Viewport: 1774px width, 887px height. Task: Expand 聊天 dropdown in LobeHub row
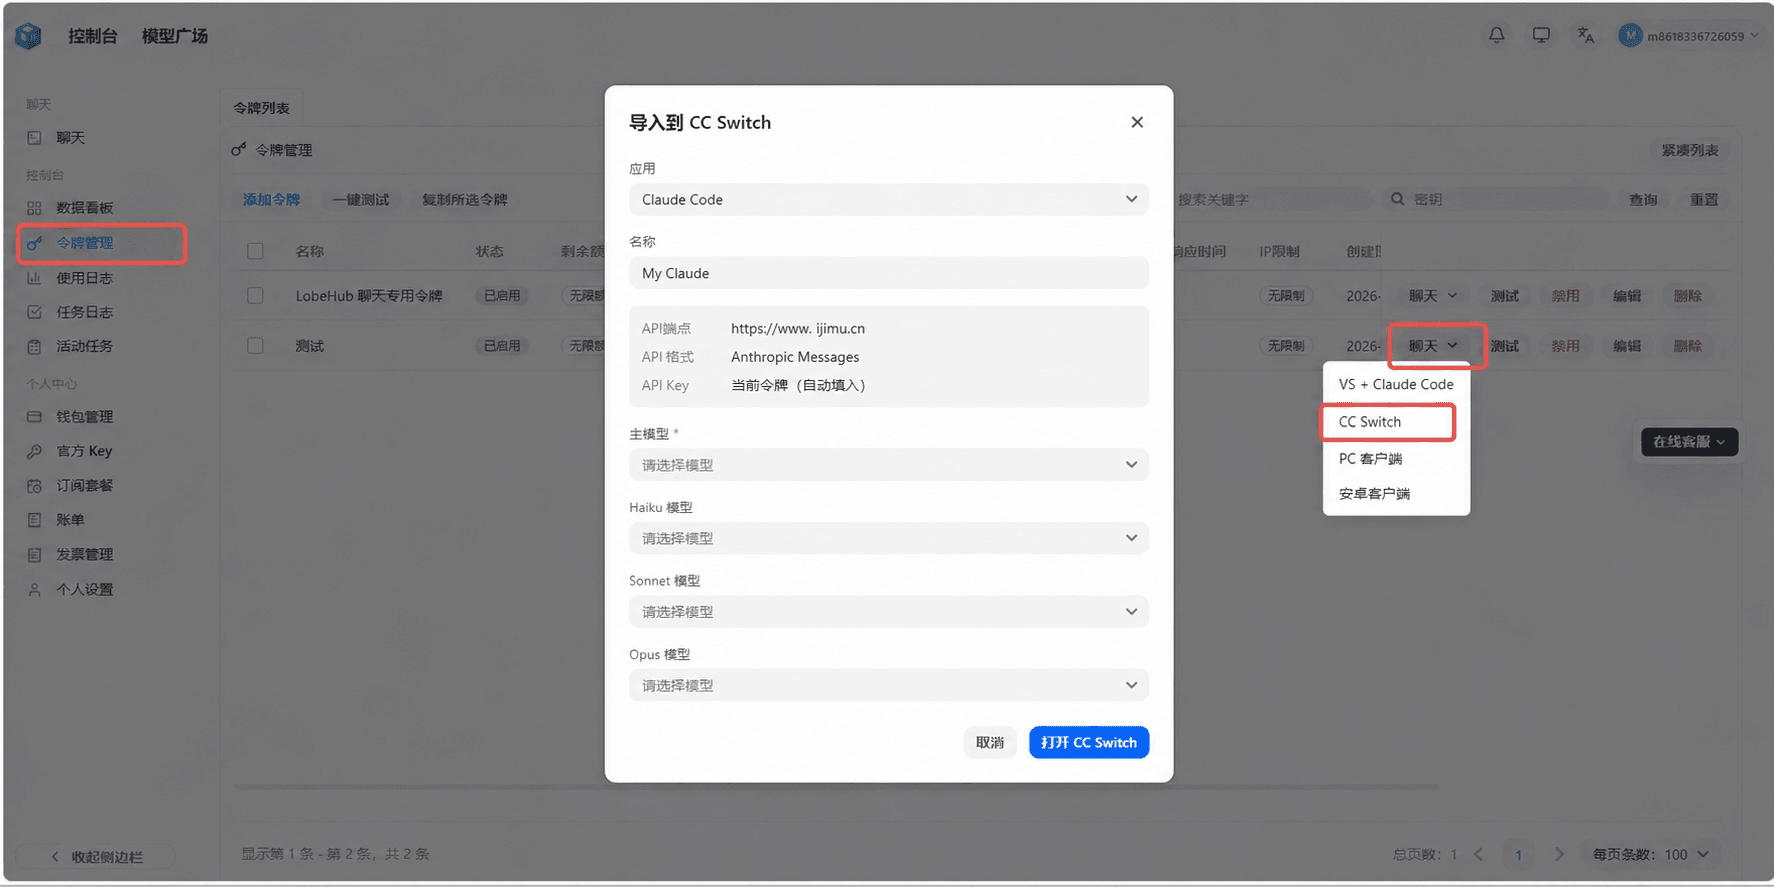coord(1433,296)
